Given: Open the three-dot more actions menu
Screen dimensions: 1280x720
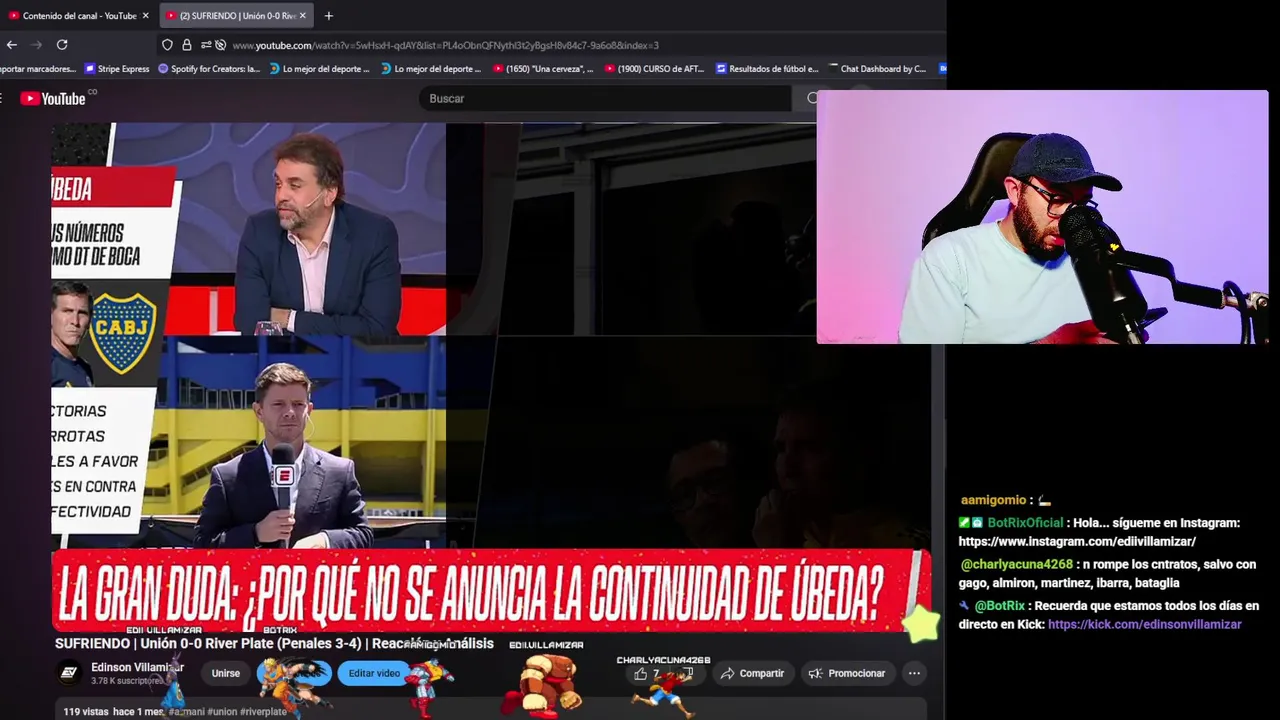Looking at the screenshot, I should coord(914,673).
